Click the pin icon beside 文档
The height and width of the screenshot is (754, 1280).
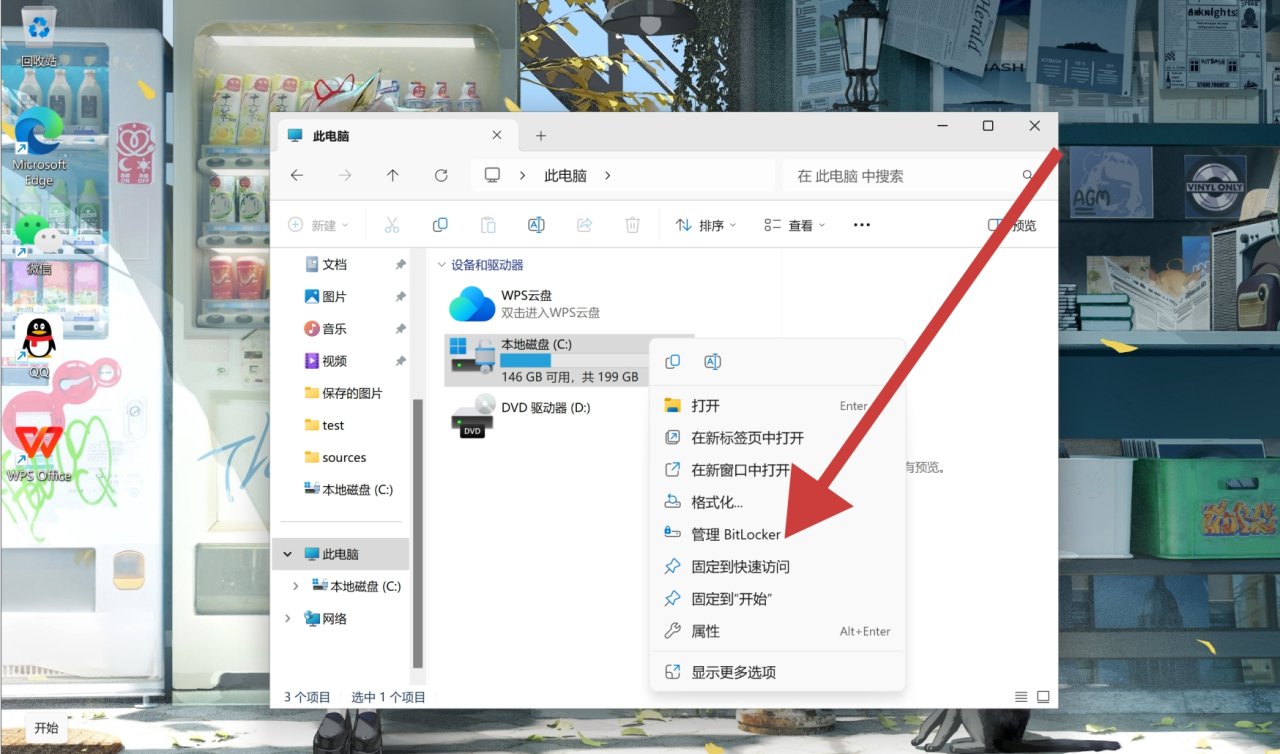point(400,265)
